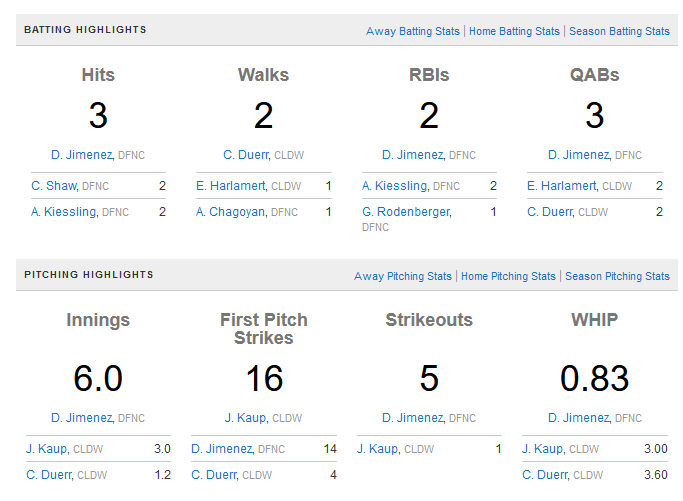Open A. Chagoyan's player link
This screenshot has width=683, height=501.
(x=232, y=212)
